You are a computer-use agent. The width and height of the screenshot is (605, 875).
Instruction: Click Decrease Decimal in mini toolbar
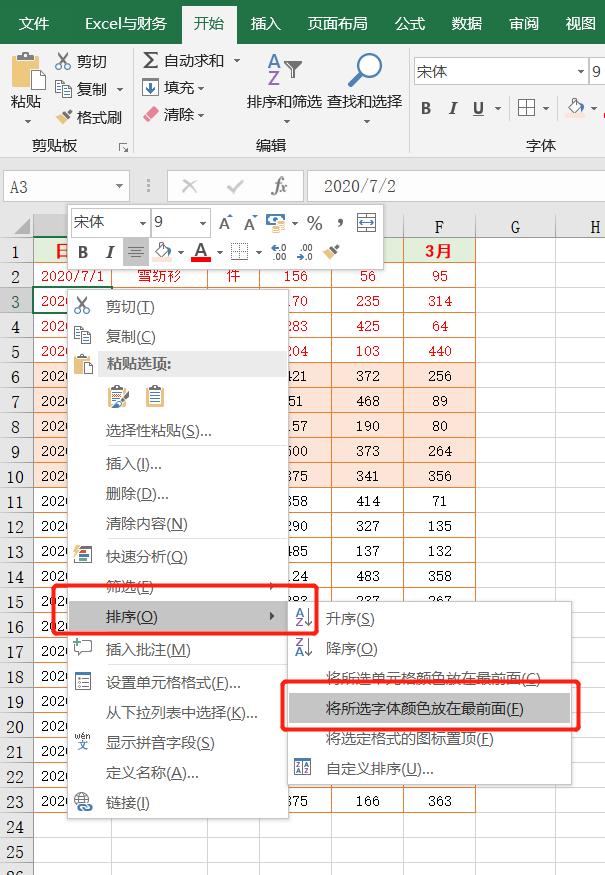tap(305, 252)
